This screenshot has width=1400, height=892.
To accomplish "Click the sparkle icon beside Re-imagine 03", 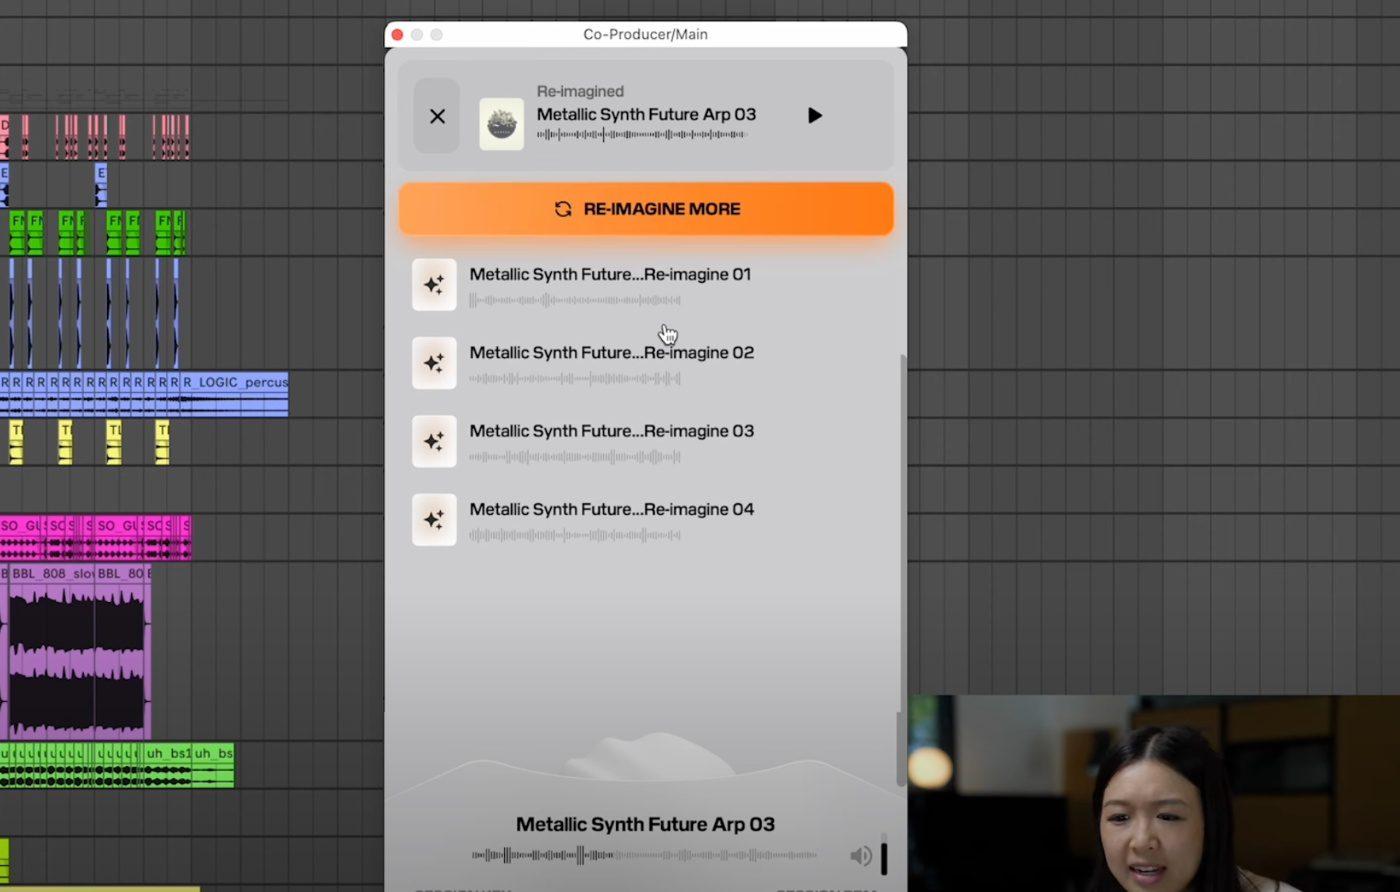I will pos(434,441).
